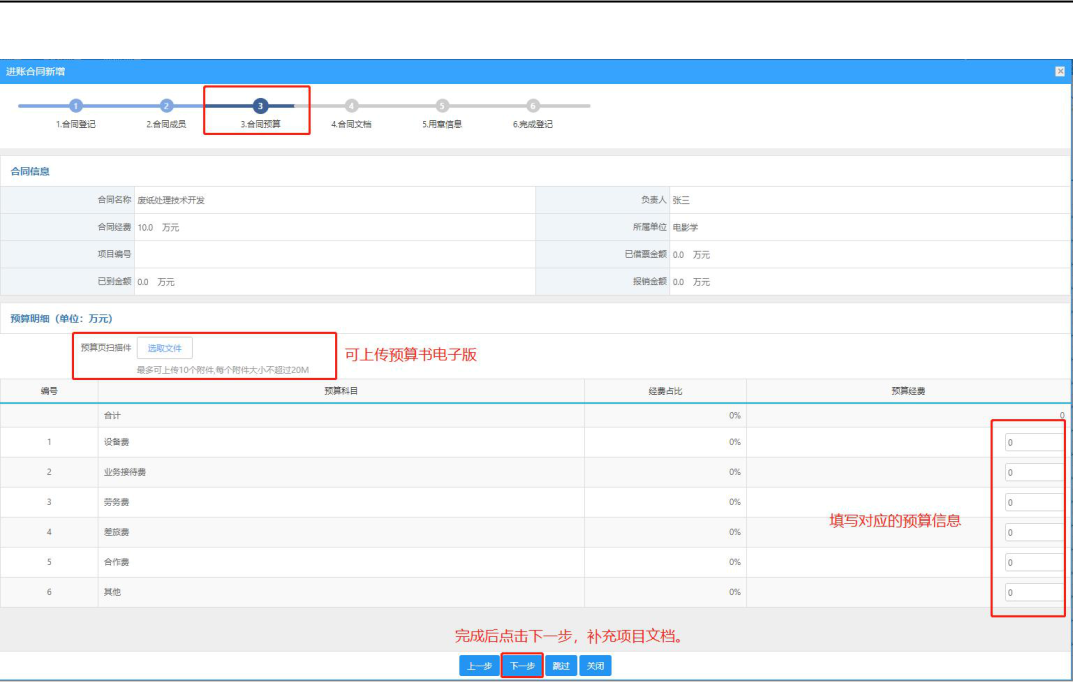Click the 预算科目 column header

point(341,391)
